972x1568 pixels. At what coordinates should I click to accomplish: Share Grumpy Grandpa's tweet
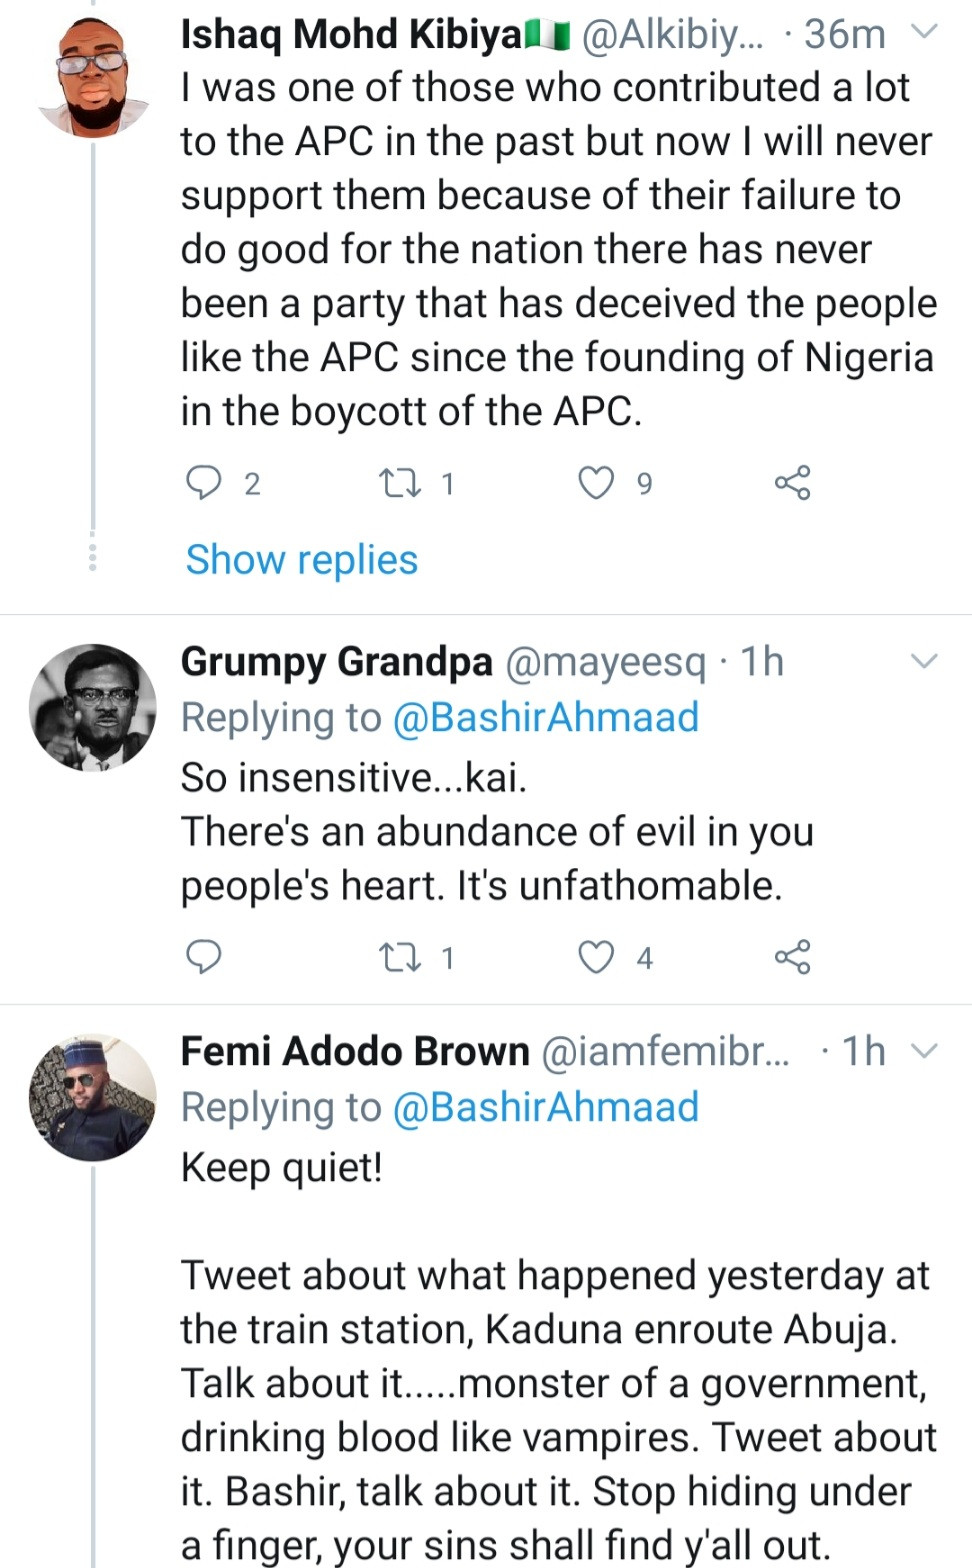point(792,957)
